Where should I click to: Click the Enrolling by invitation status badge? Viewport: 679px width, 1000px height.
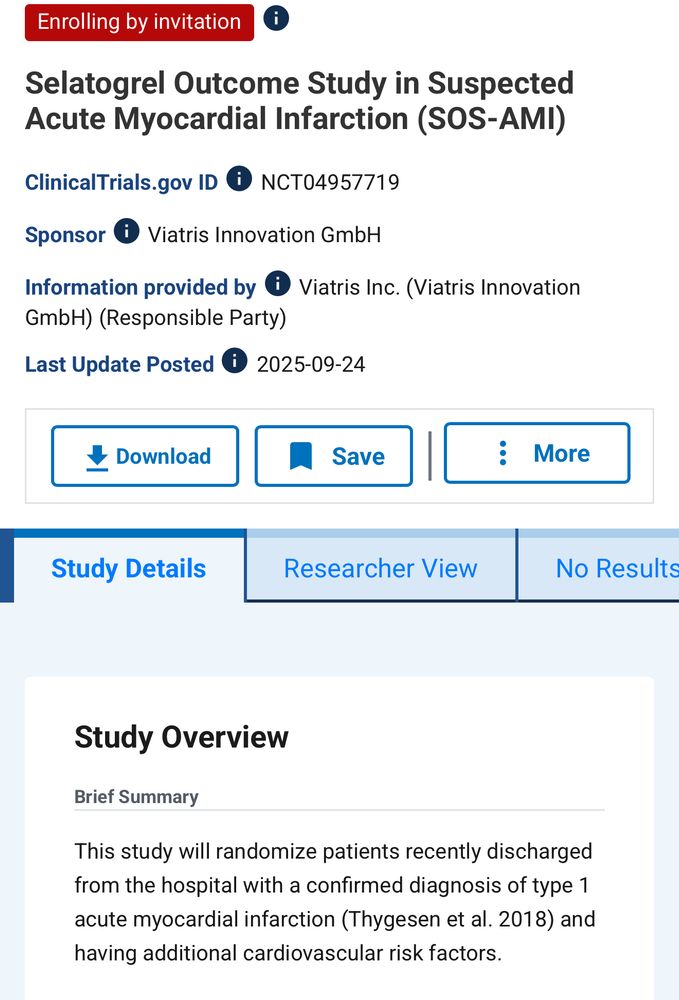(140, 22)
